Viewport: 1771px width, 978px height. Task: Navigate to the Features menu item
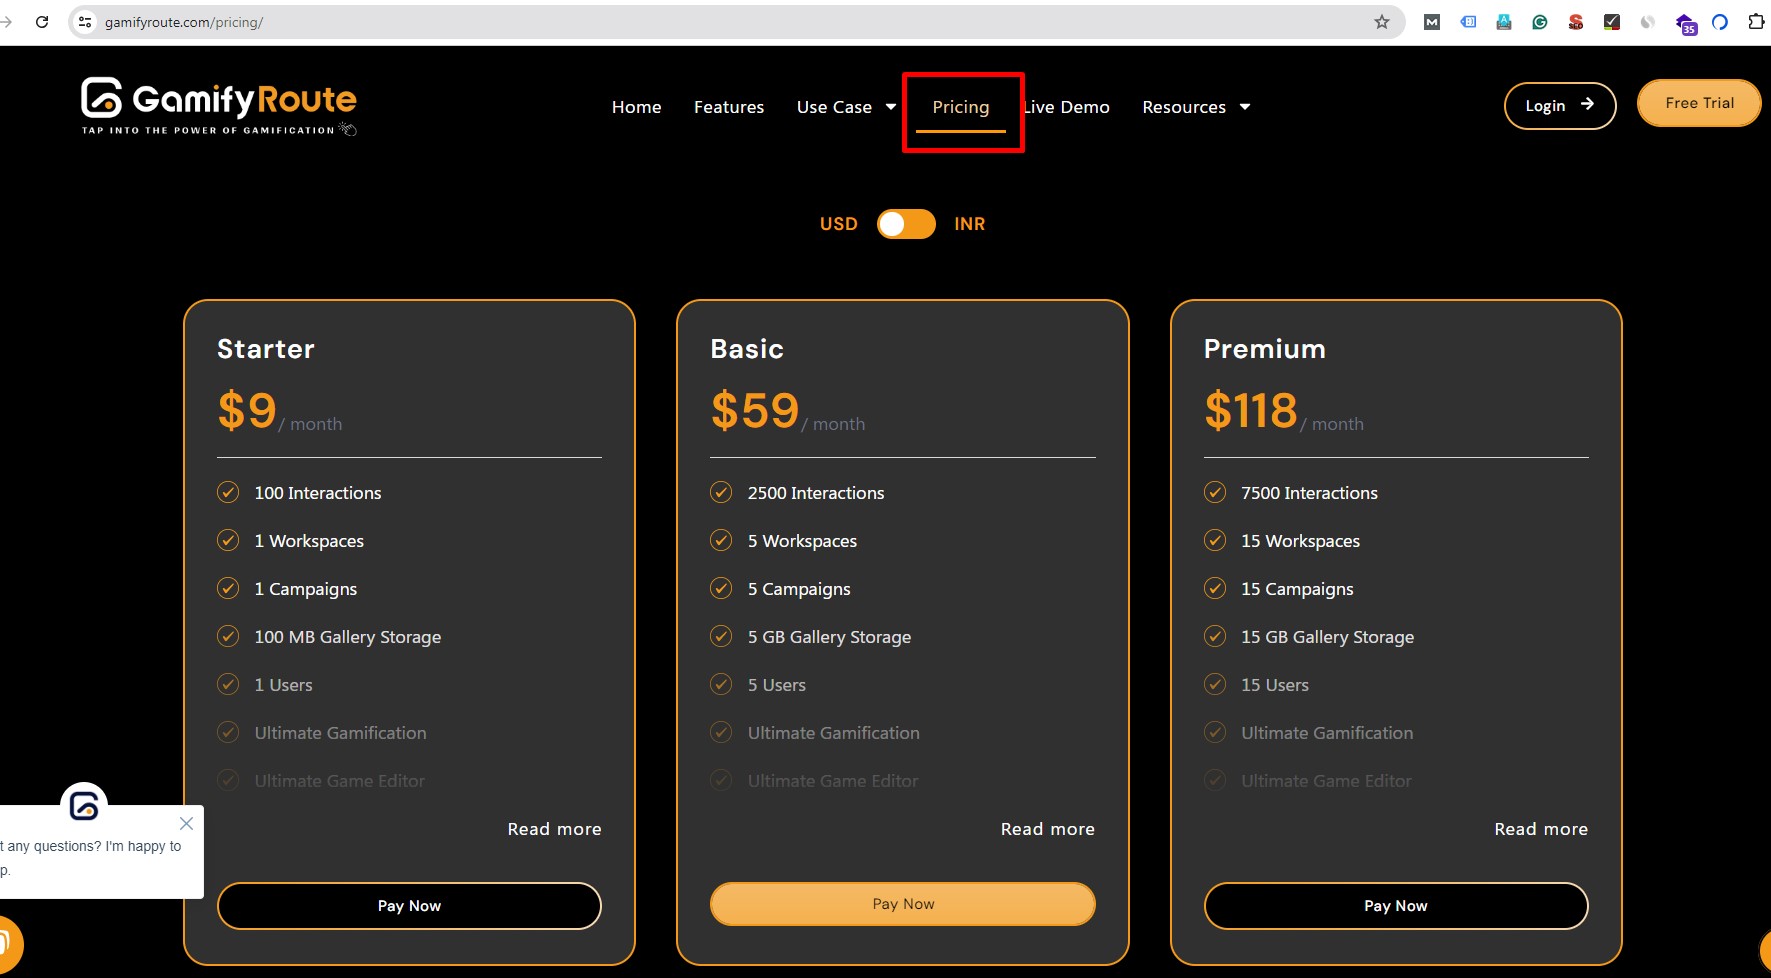tap(729, 107)
